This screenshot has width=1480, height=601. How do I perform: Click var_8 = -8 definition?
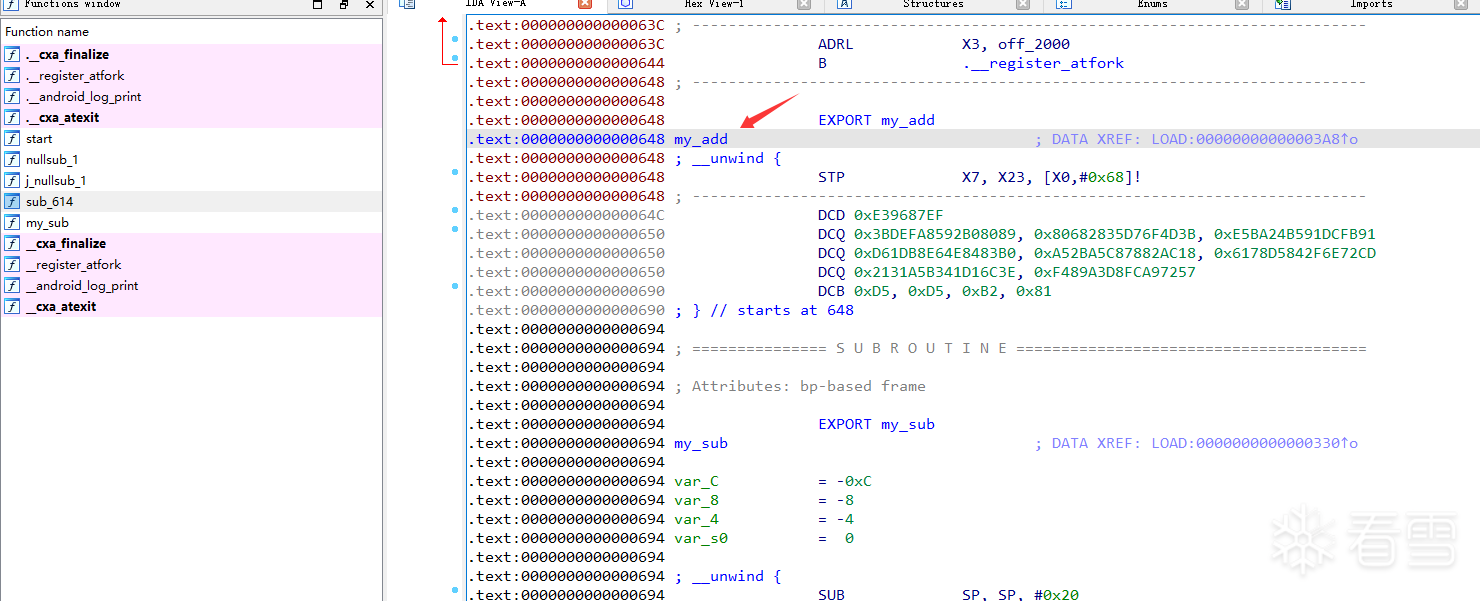tap(763, 500)
